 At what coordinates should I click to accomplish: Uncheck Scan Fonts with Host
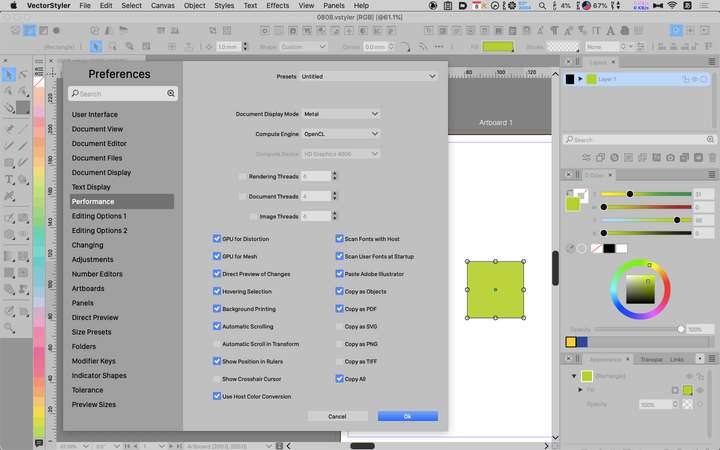[339, 238]
